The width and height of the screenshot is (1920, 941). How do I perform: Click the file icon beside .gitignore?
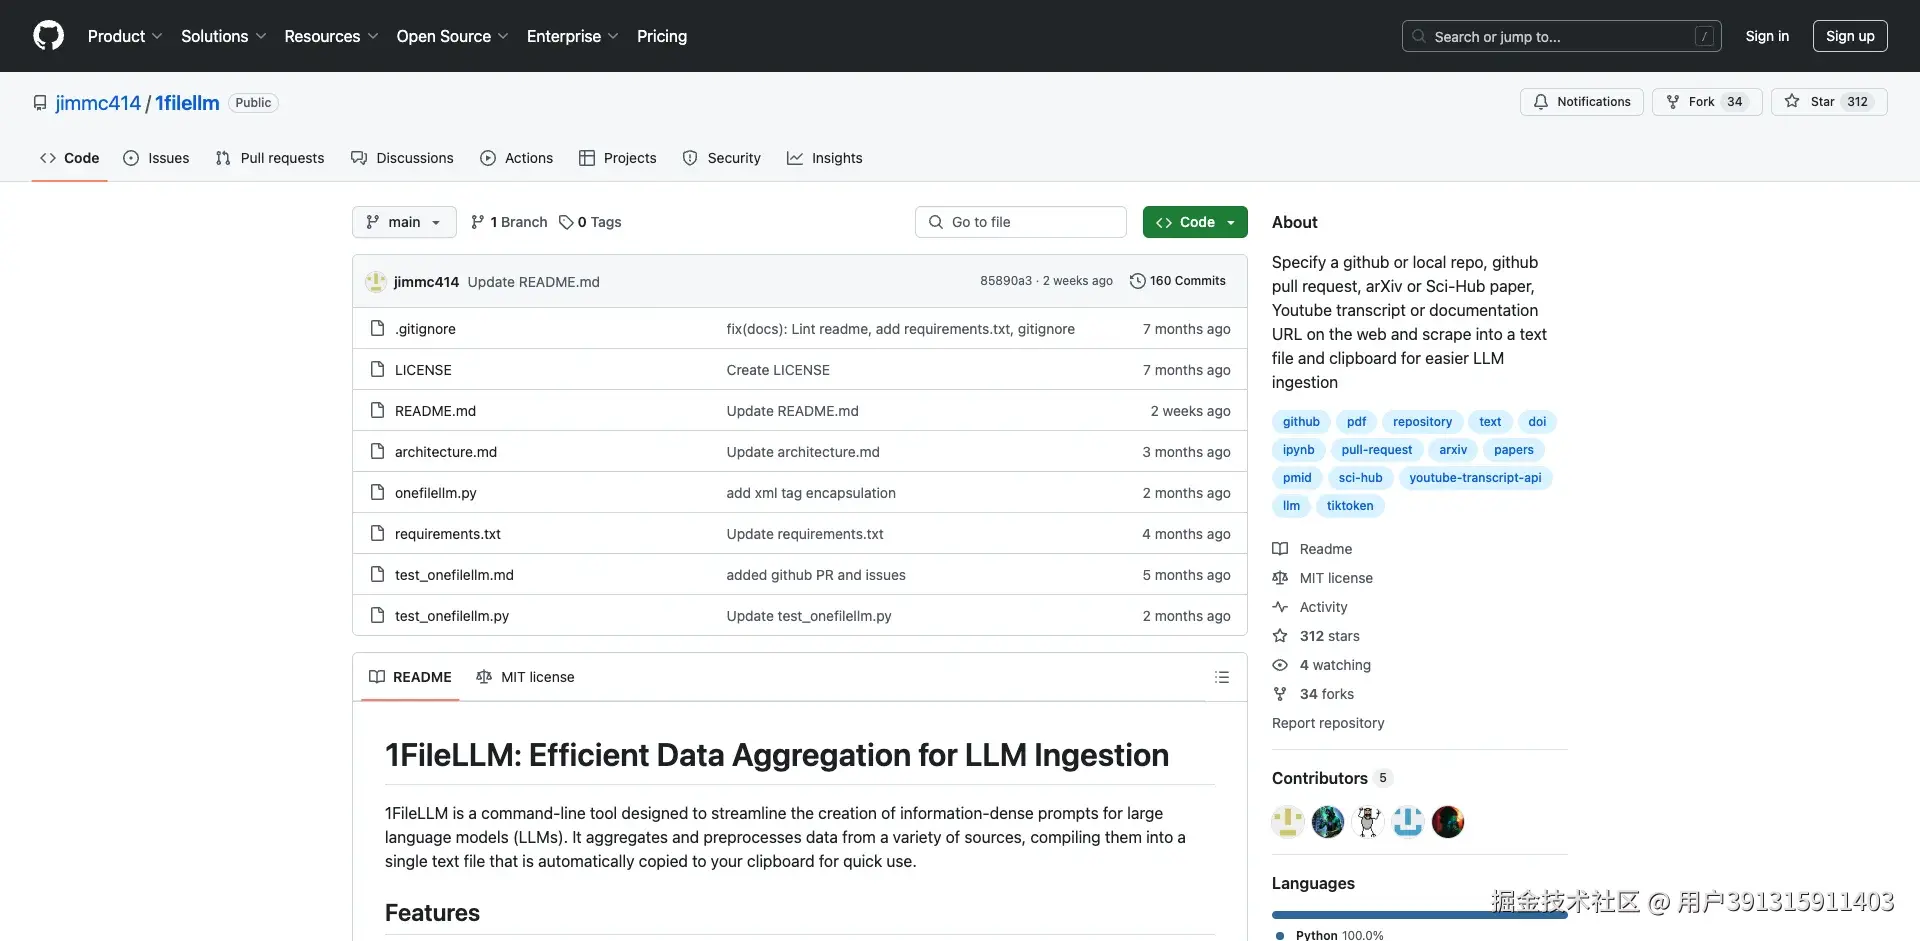pyautogui.click(x=377, y=328)
